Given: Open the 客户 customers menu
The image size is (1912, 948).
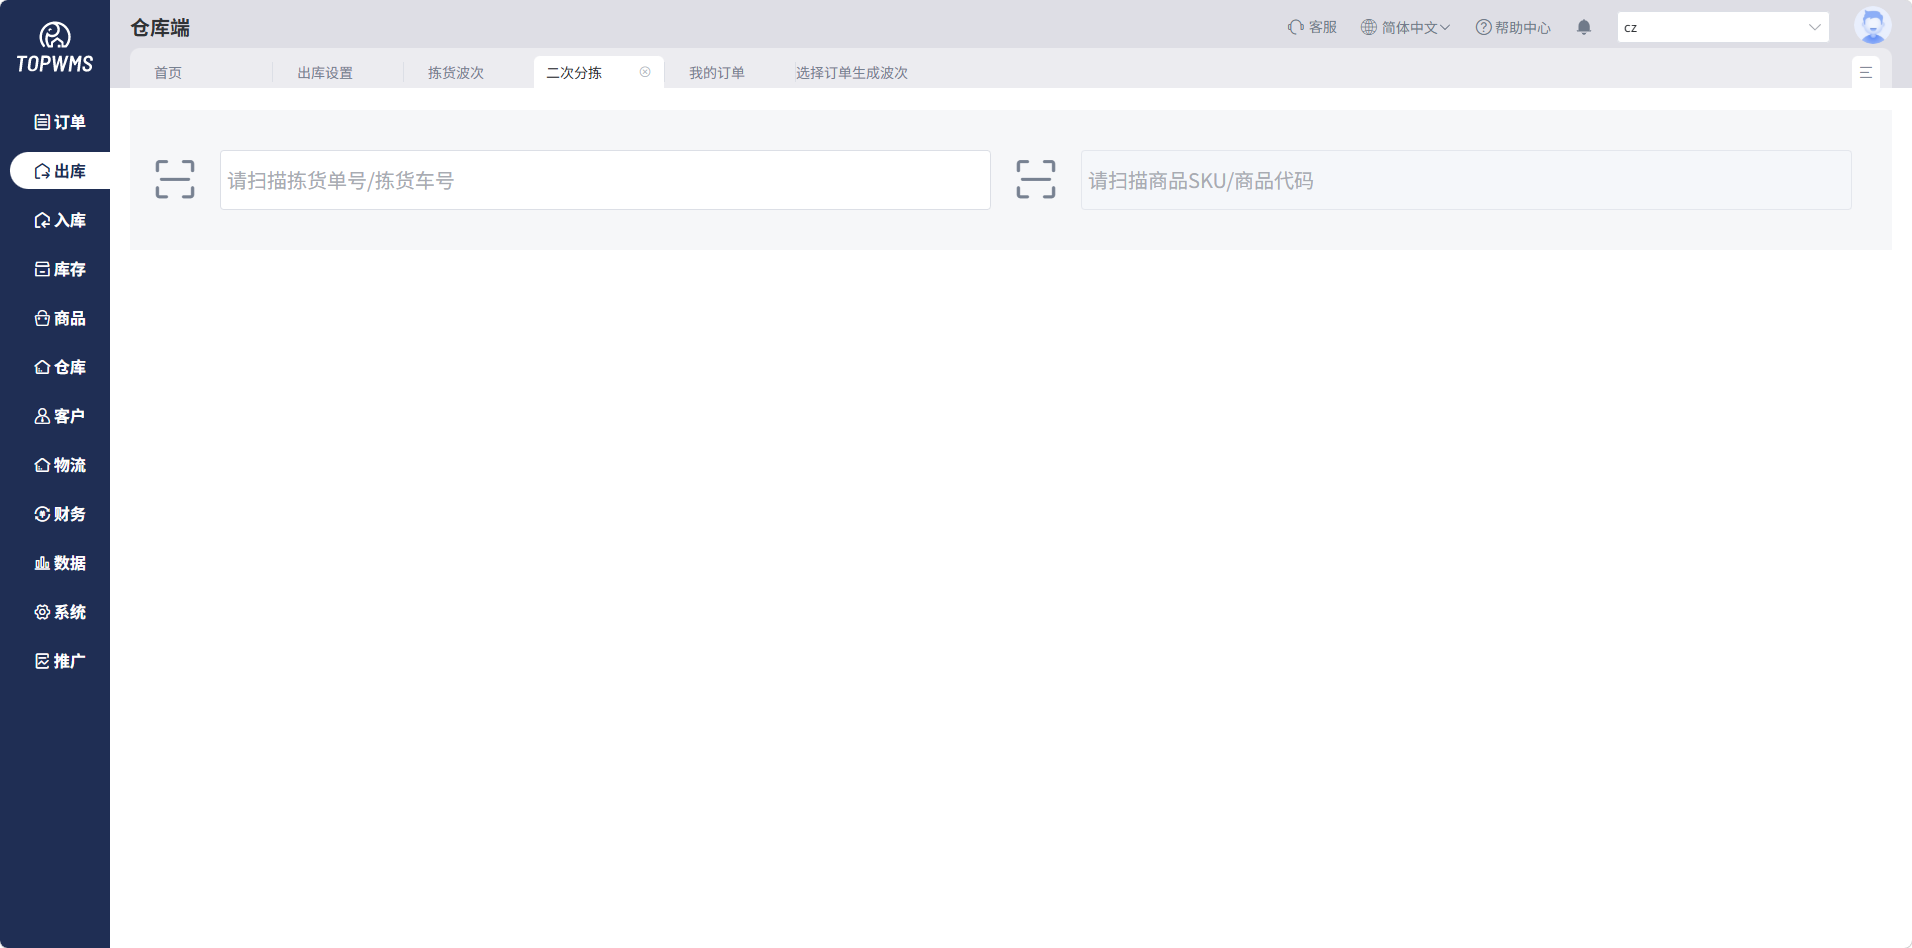Looking at the screenshot, I should (x=60, y=416).
